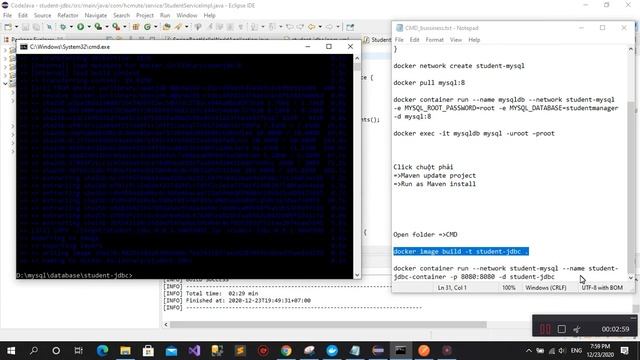Click 'docker pull mysql:8' line in Notepad

pyautogui.click(x=429, y=82)
